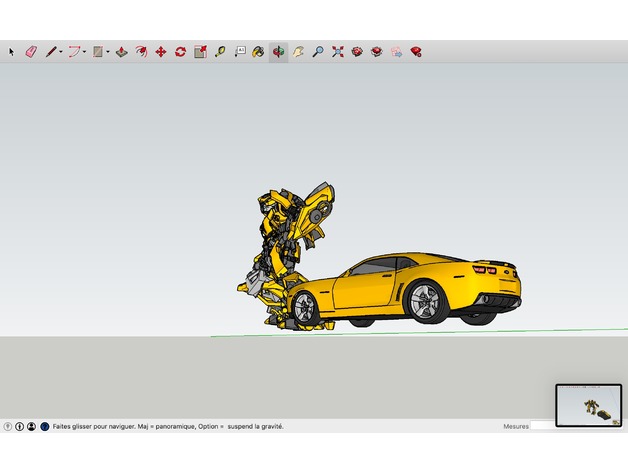Click the Mesures input field
The height and width of the screenshot is (472, 628).
pos(543,426)
